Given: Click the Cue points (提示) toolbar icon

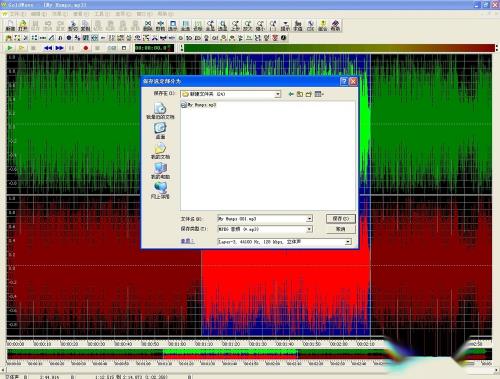Looking at the screenshot, I should click(285, 25).
